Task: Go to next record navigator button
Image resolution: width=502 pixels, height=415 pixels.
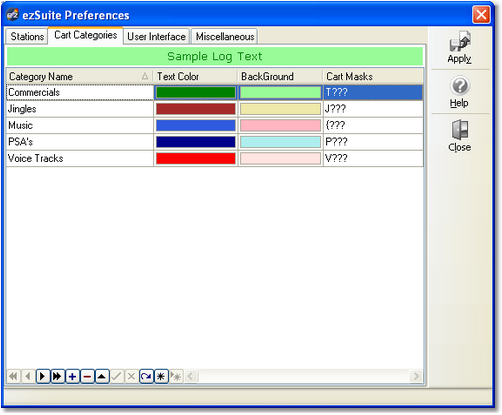Action: [43, 377]
